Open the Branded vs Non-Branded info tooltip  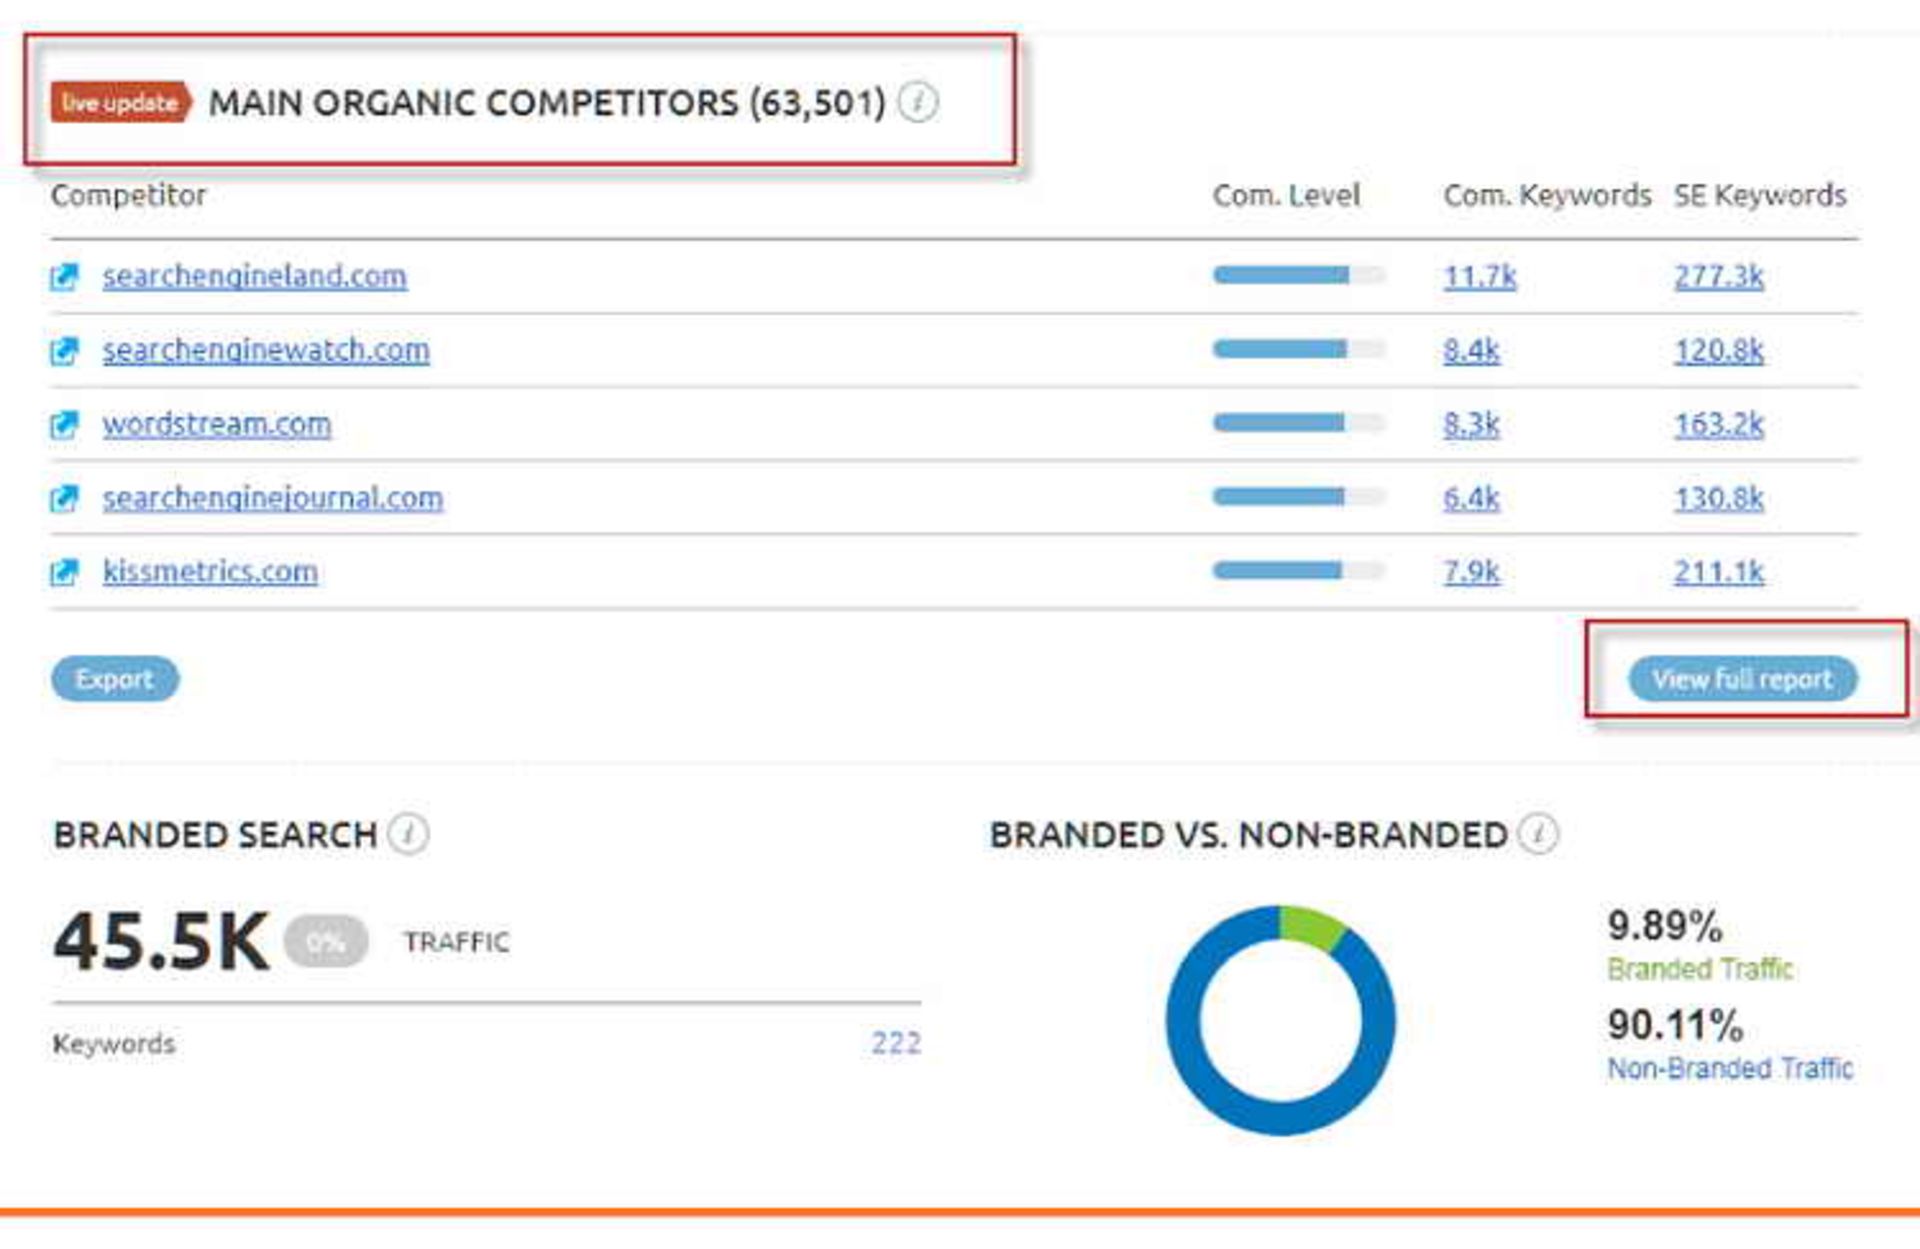pyautogui.click(x=1537, y=833)
